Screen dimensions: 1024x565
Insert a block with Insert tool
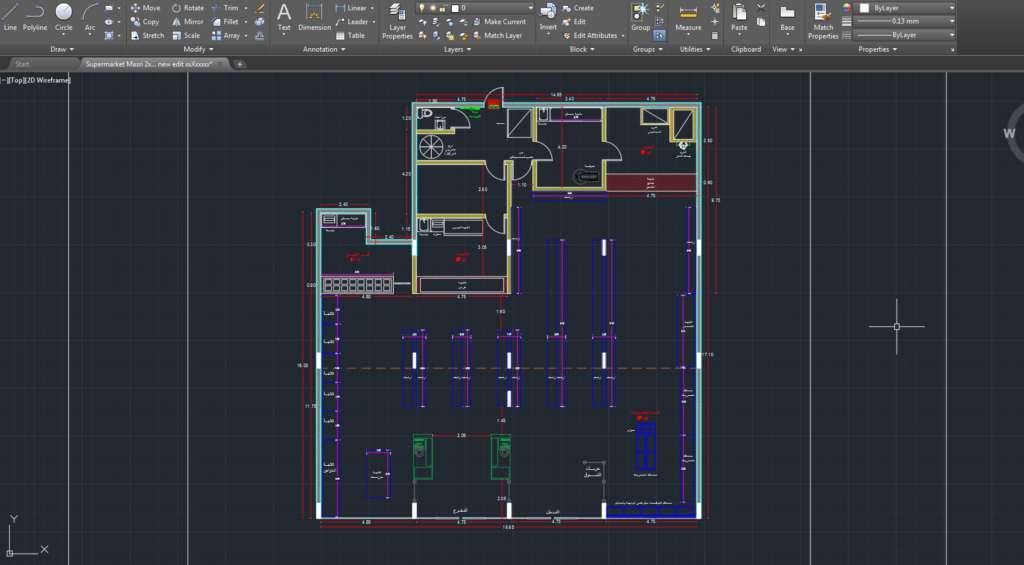pos(548,18)
